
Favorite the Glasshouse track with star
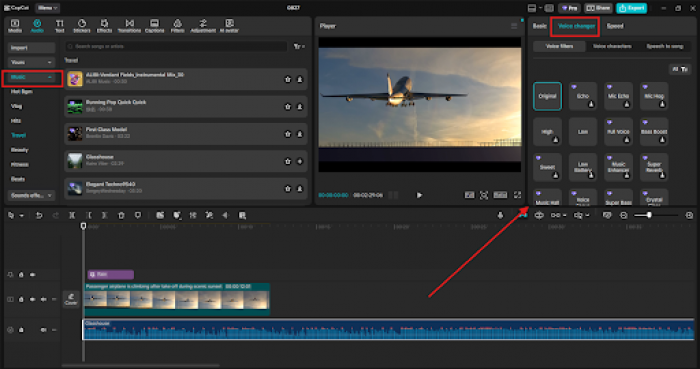click(288, 161)
